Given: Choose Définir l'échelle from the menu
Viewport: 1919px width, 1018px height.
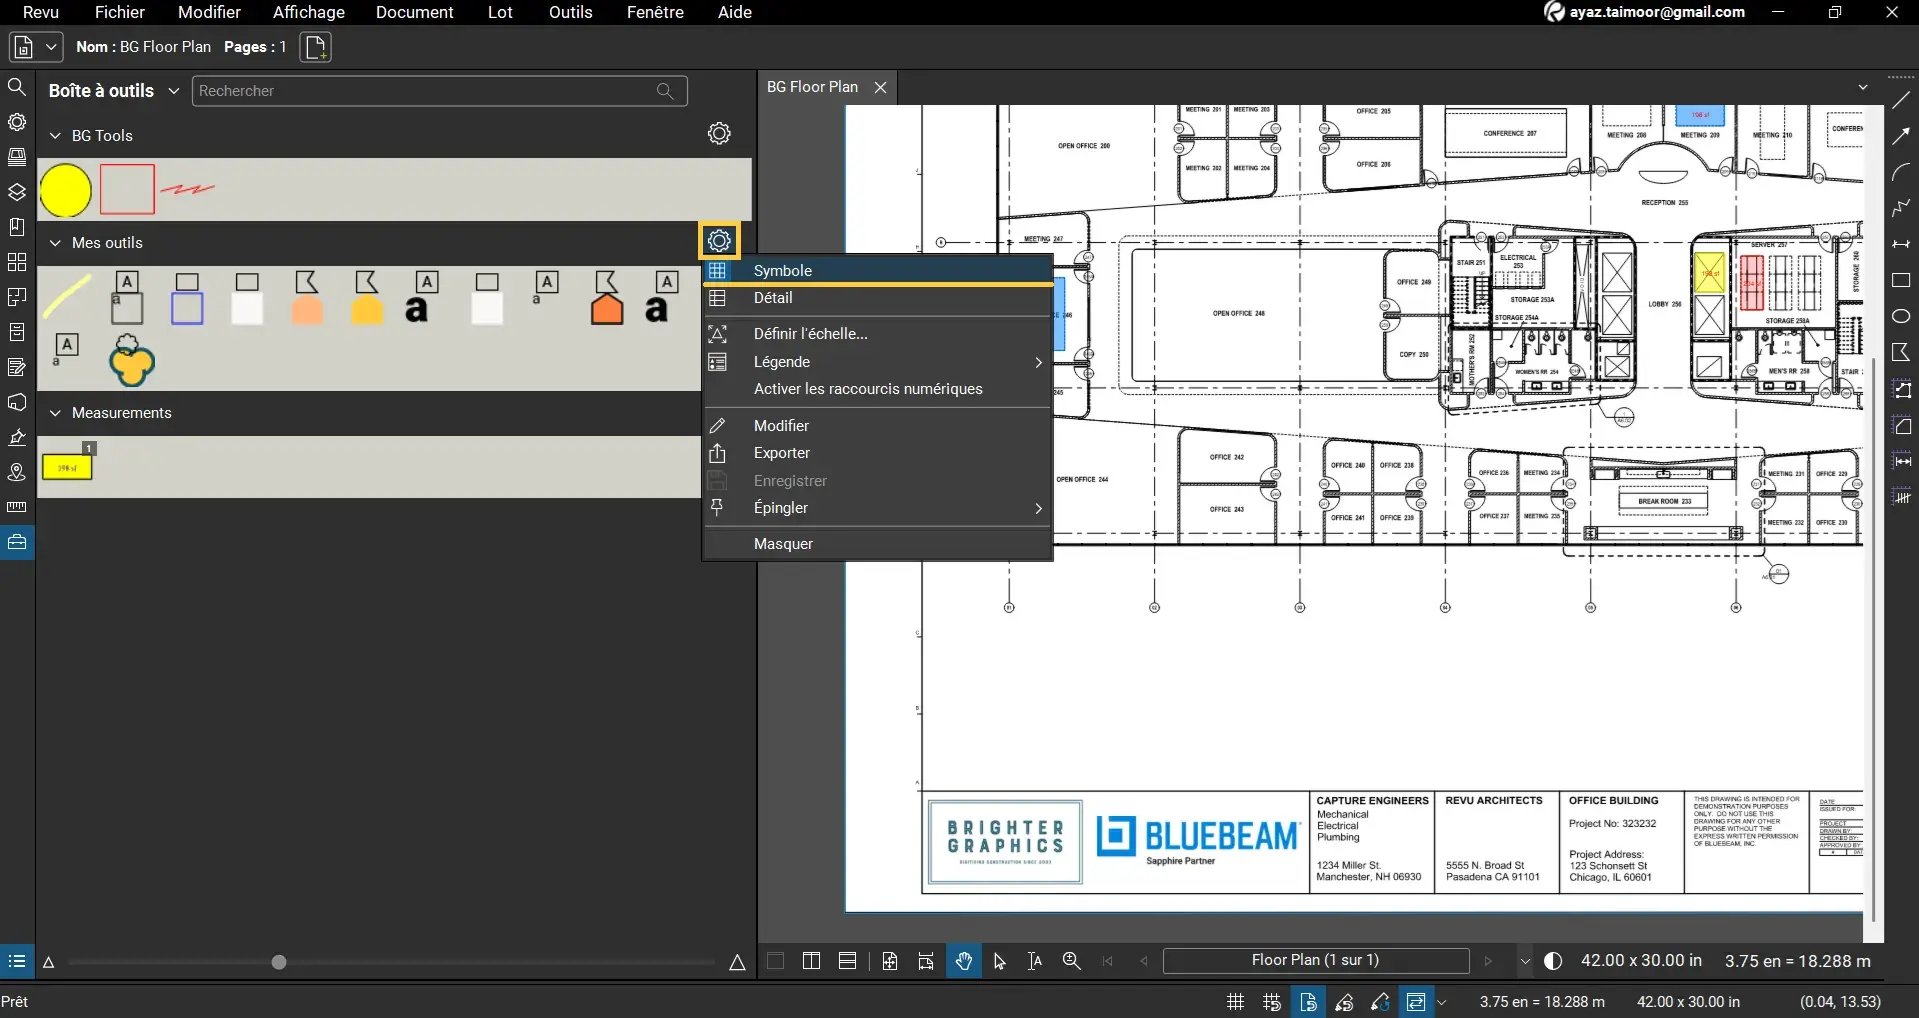Looking at the screenshot, I should click(810, 333).
